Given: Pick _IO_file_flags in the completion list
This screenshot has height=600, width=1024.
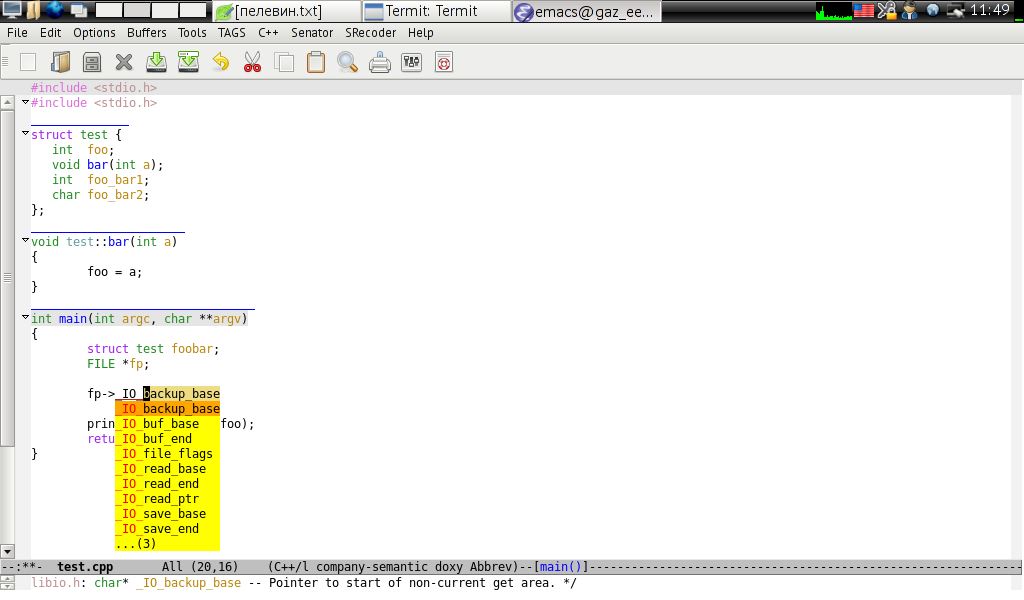Looking at the screenshot, I should point(167,454).
